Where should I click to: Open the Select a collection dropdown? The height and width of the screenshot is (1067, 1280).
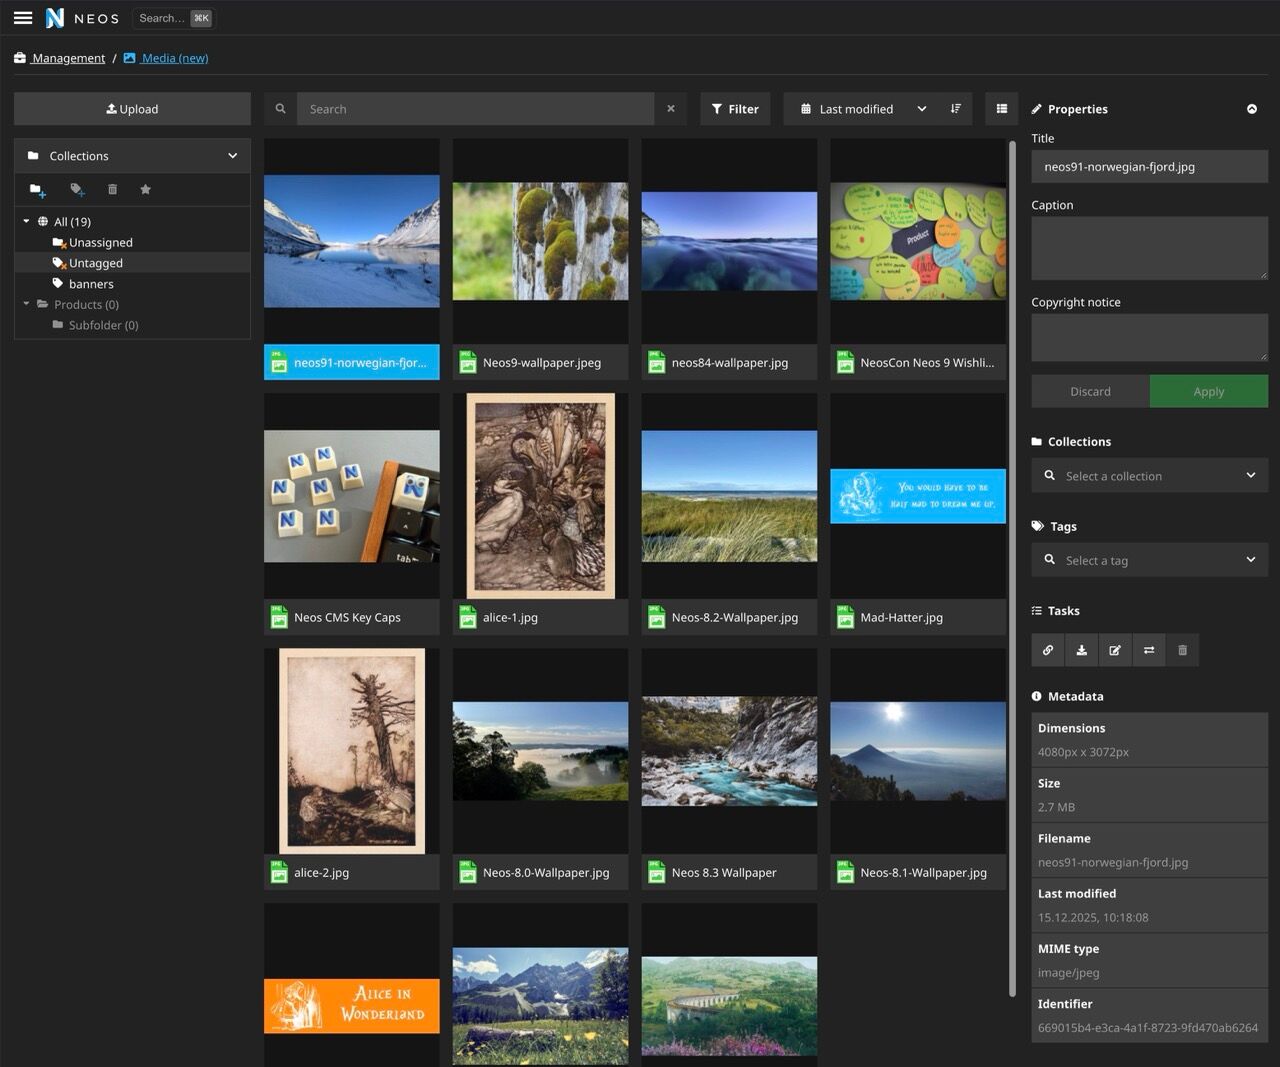[1149, 476]
